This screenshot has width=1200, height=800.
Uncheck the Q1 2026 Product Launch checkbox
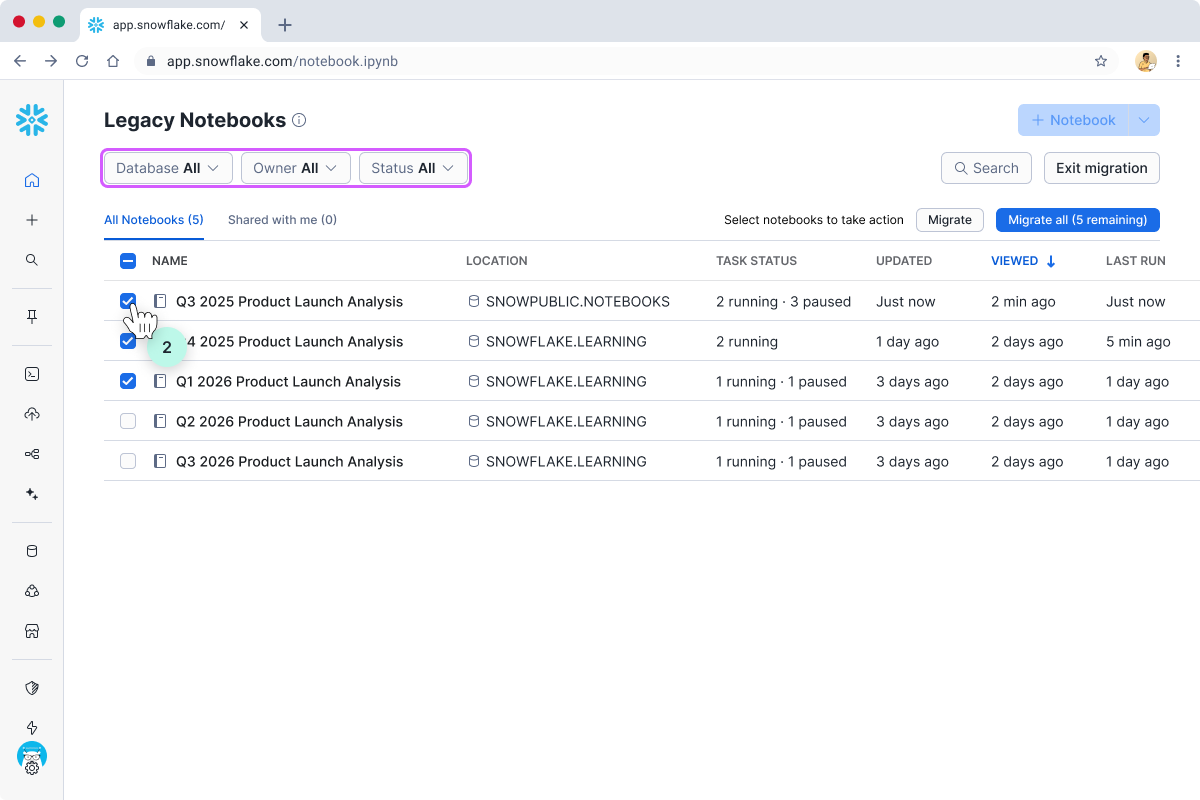(x=128, y=381)
